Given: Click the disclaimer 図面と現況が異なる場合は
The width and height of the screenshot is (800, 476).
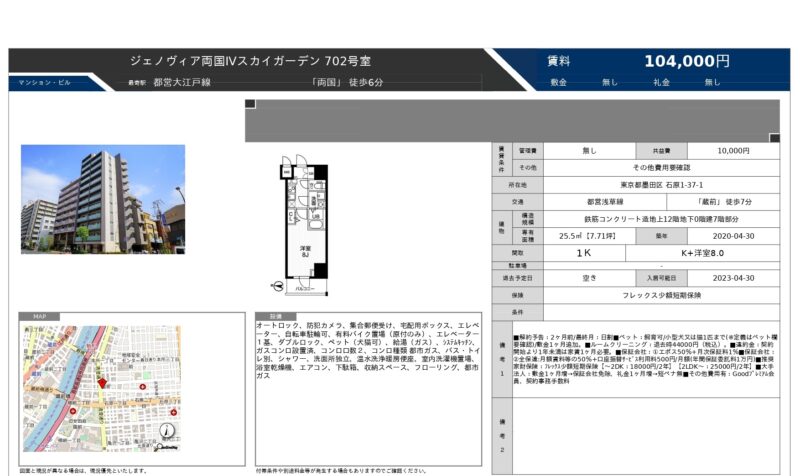Looking at the screenshot, I should [83, 471].
